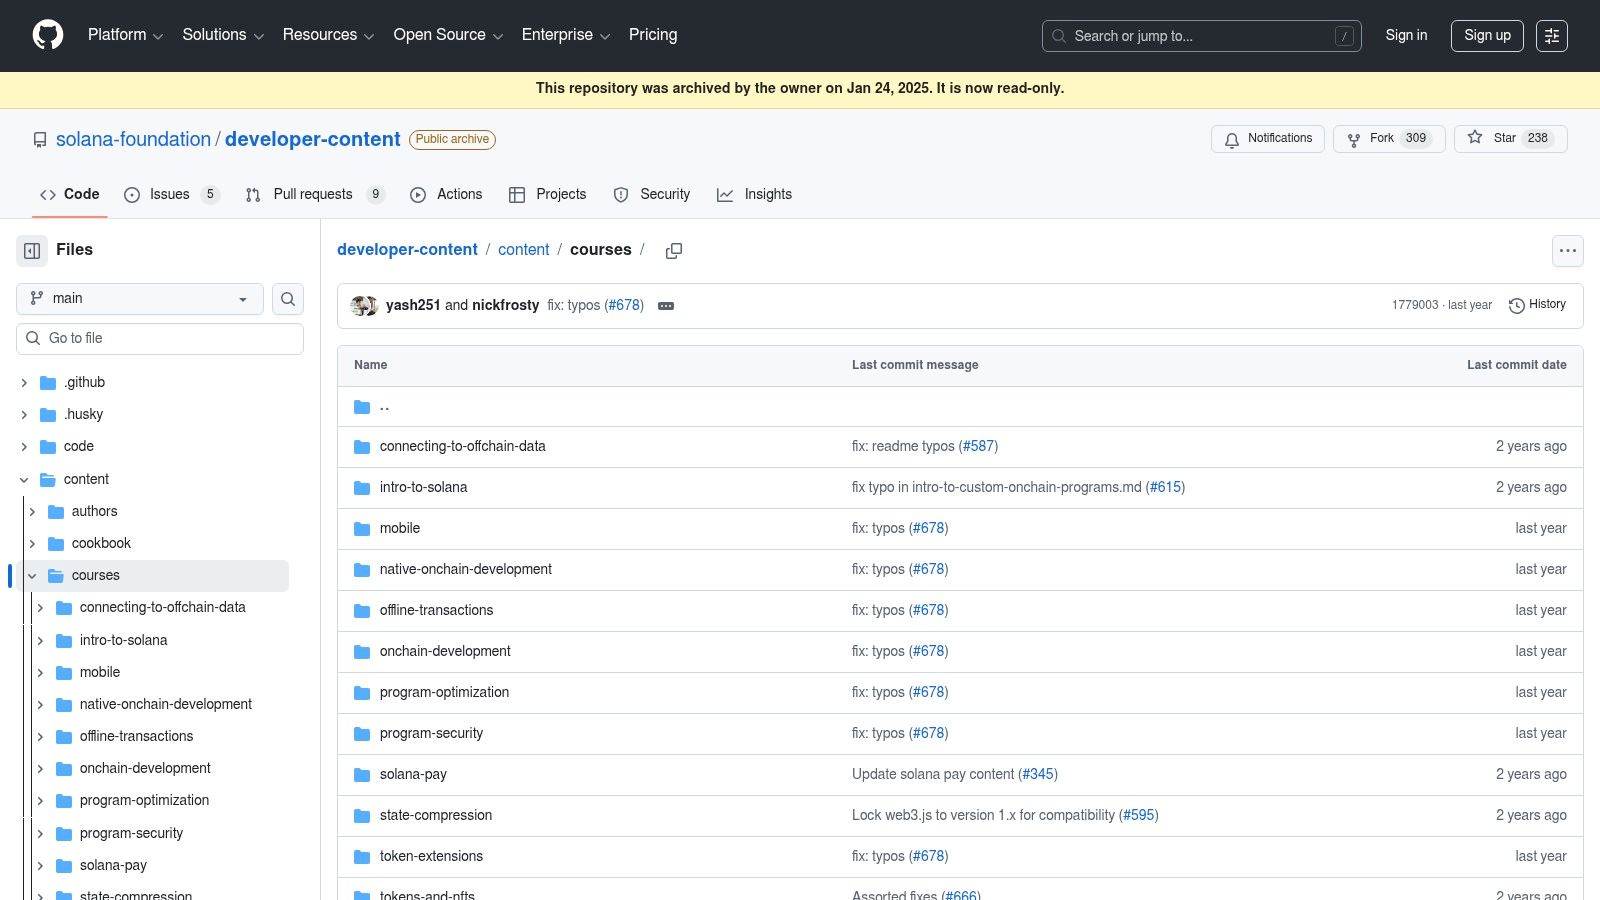Focus the Search or jump to field
1600x900 pixels.
click(1201, 36)
